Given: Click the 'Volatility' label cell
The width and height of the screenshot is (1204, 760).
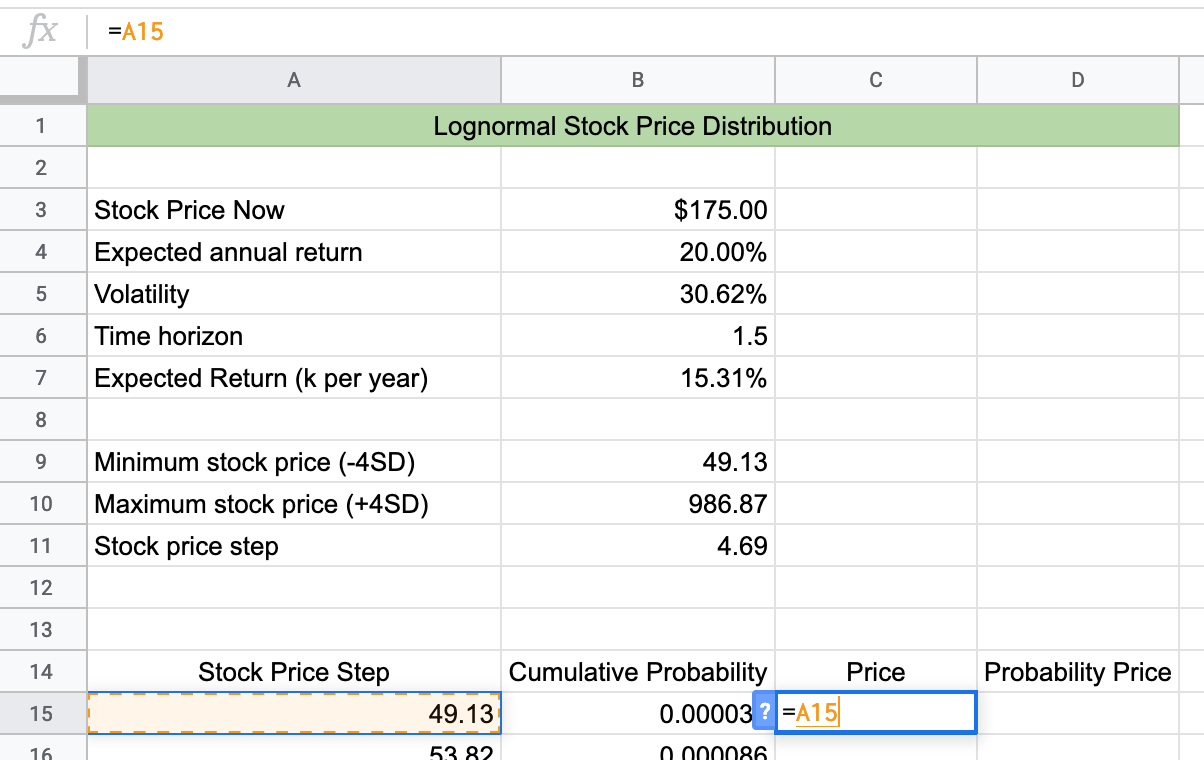Looking at the screenshot, I should 294,294.
